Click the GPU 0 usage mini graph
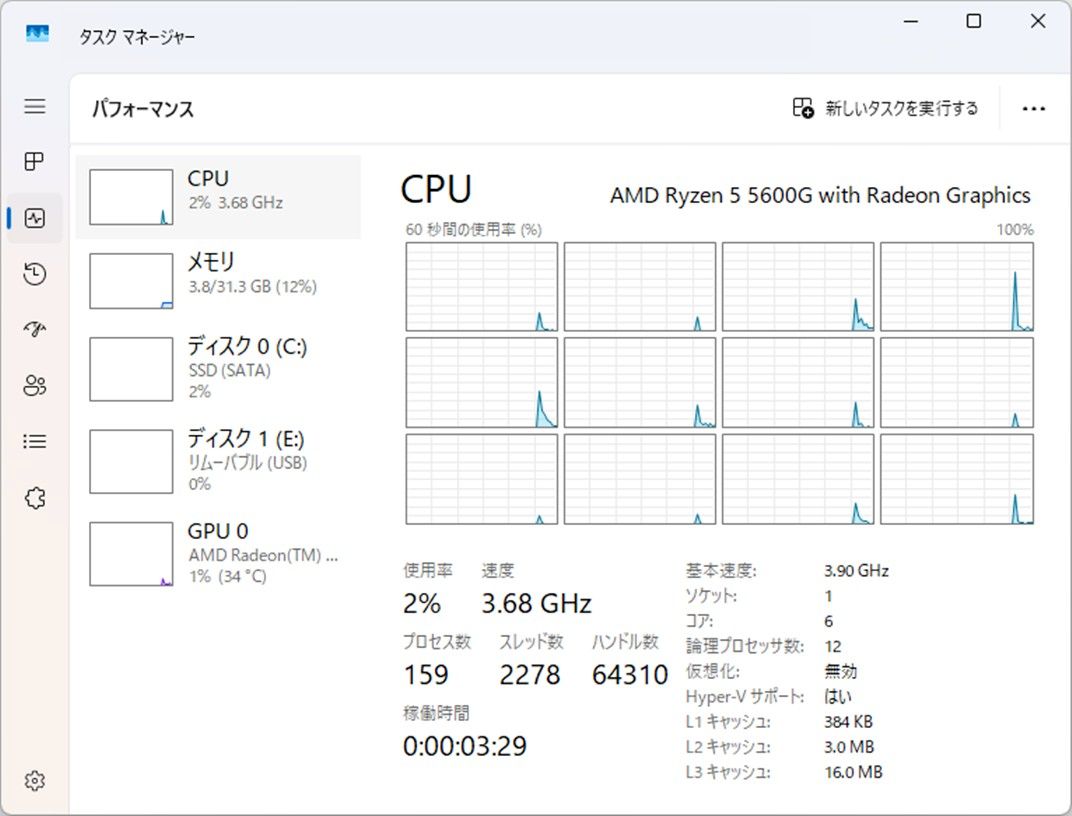The width and height of the screenshot is (1072, 816). [131, 553]
